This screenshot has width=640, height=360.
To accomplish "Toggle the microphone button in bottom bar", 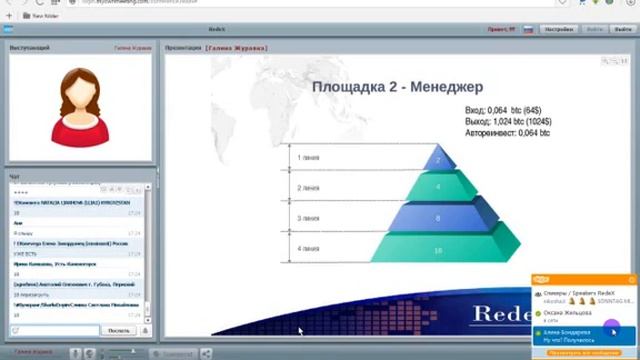I will click(x=75, y=353).
